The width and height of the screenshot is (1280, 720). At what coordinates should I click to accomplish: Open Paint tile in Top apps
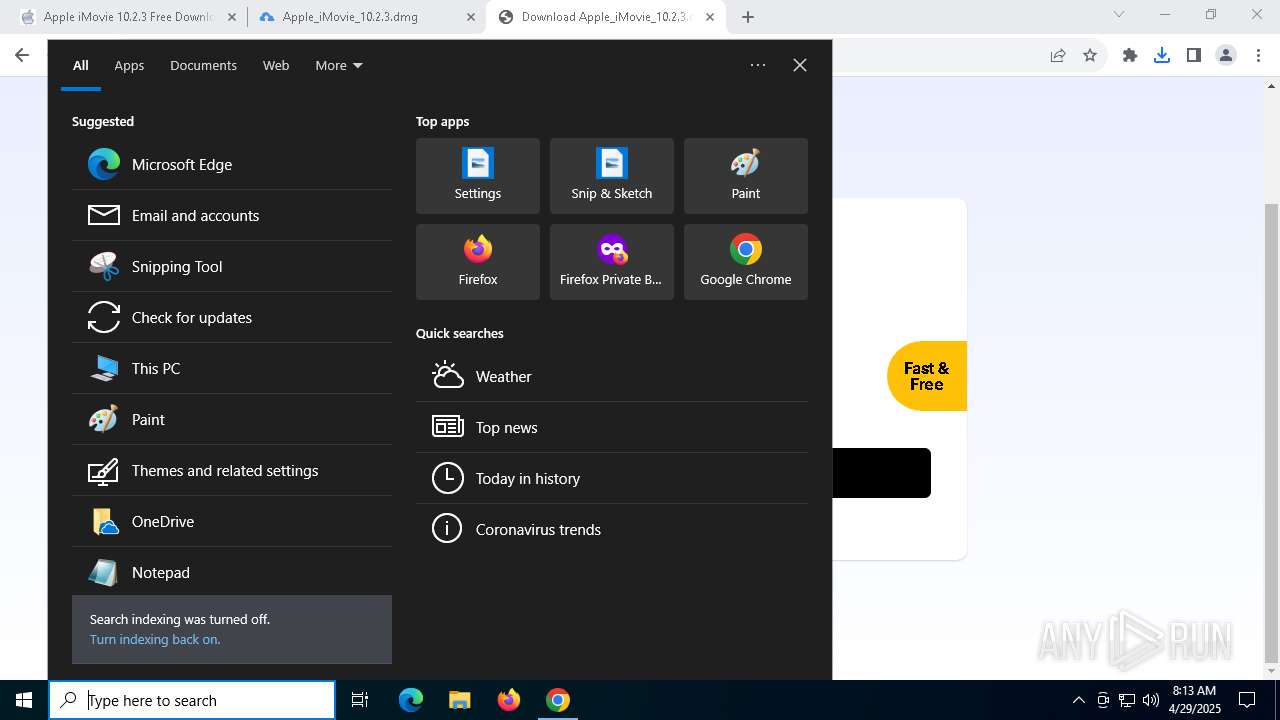click(x=746, y=176)
